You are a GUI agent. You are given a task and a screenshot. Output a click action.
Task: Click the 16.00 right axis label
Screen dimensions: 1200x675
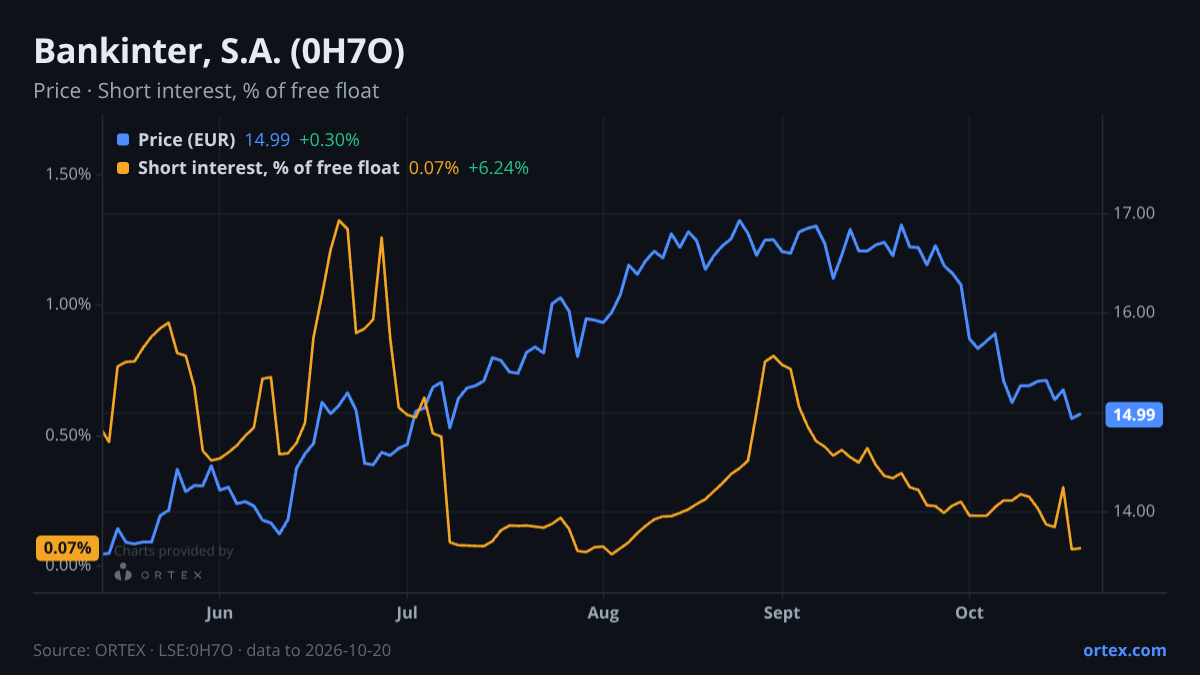(1132, 312)
